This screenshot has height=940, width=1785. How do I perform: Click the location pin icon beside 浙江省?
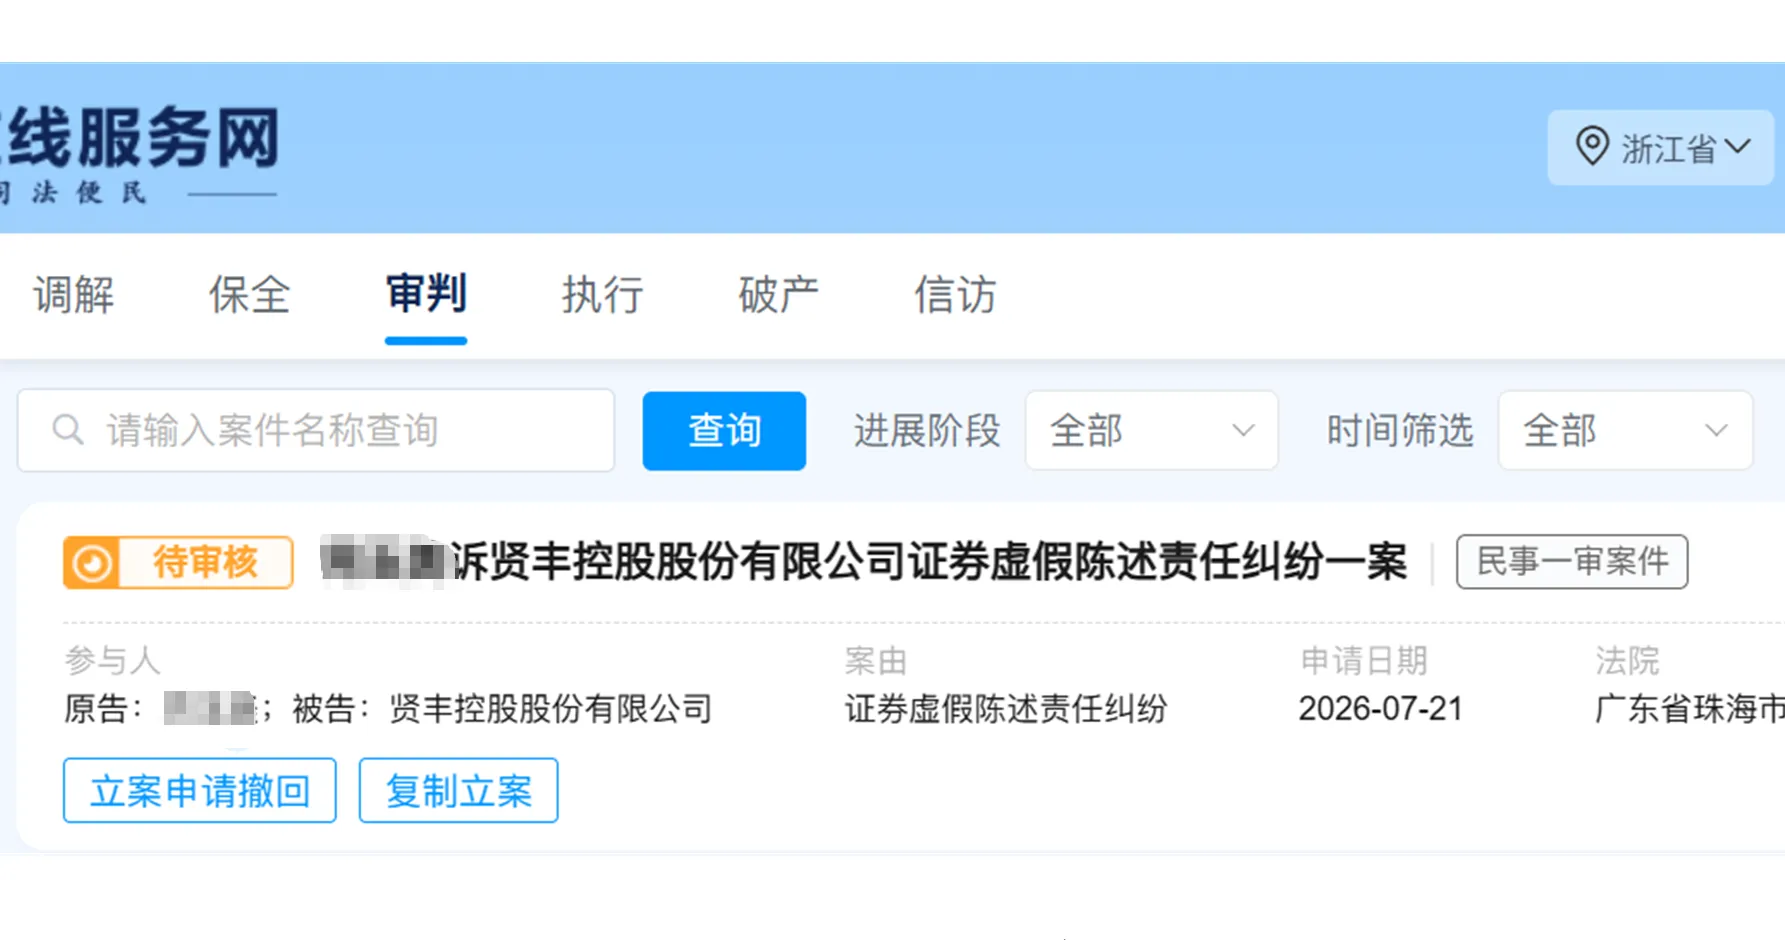click(1591, 147)
